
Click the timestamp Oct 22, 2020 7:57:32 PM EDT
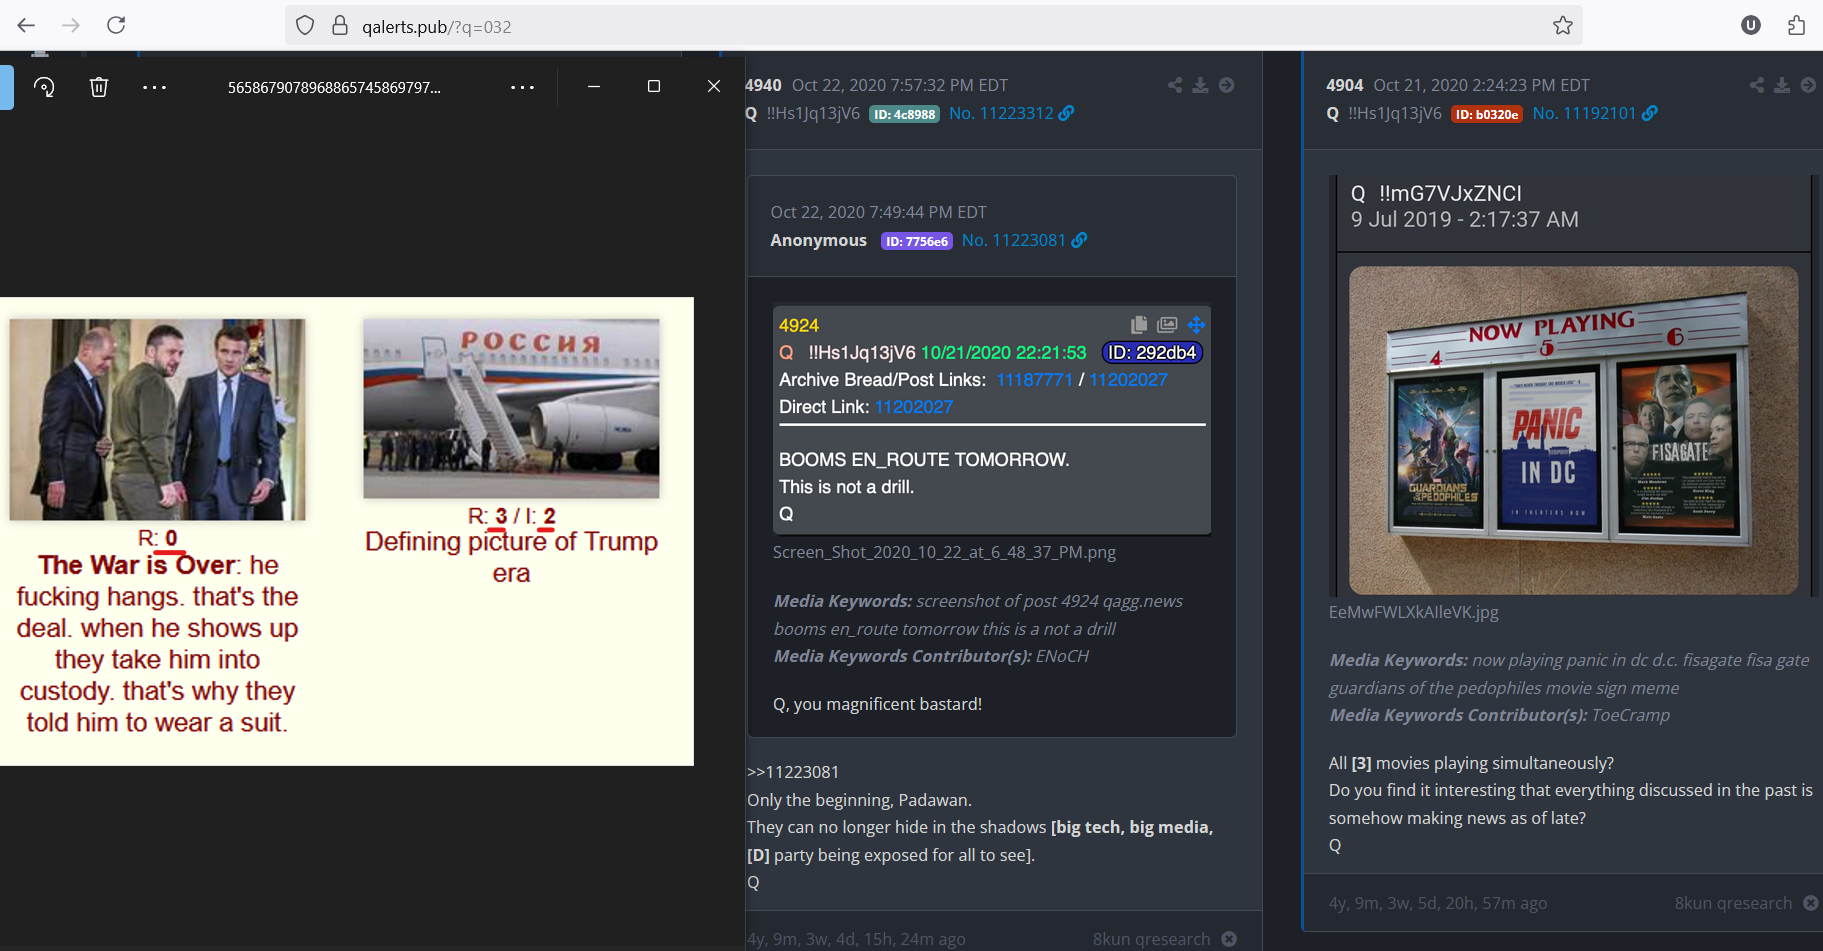pos(900,85)
